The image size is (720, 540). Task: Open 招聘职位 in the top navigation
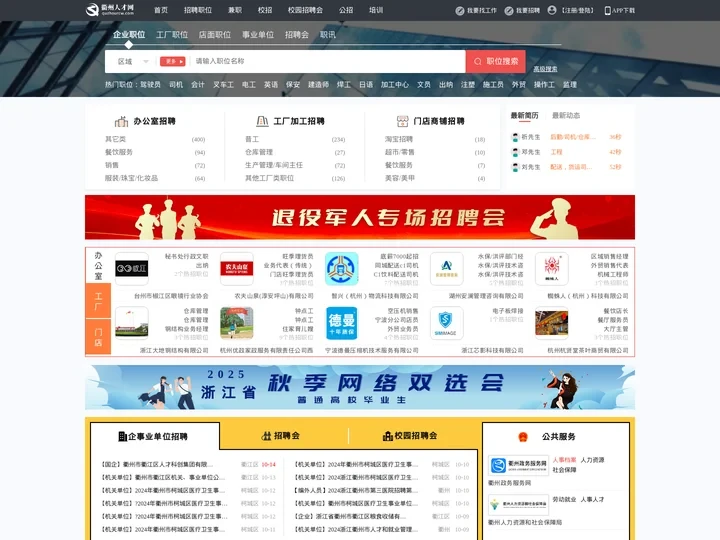(198, 10)
